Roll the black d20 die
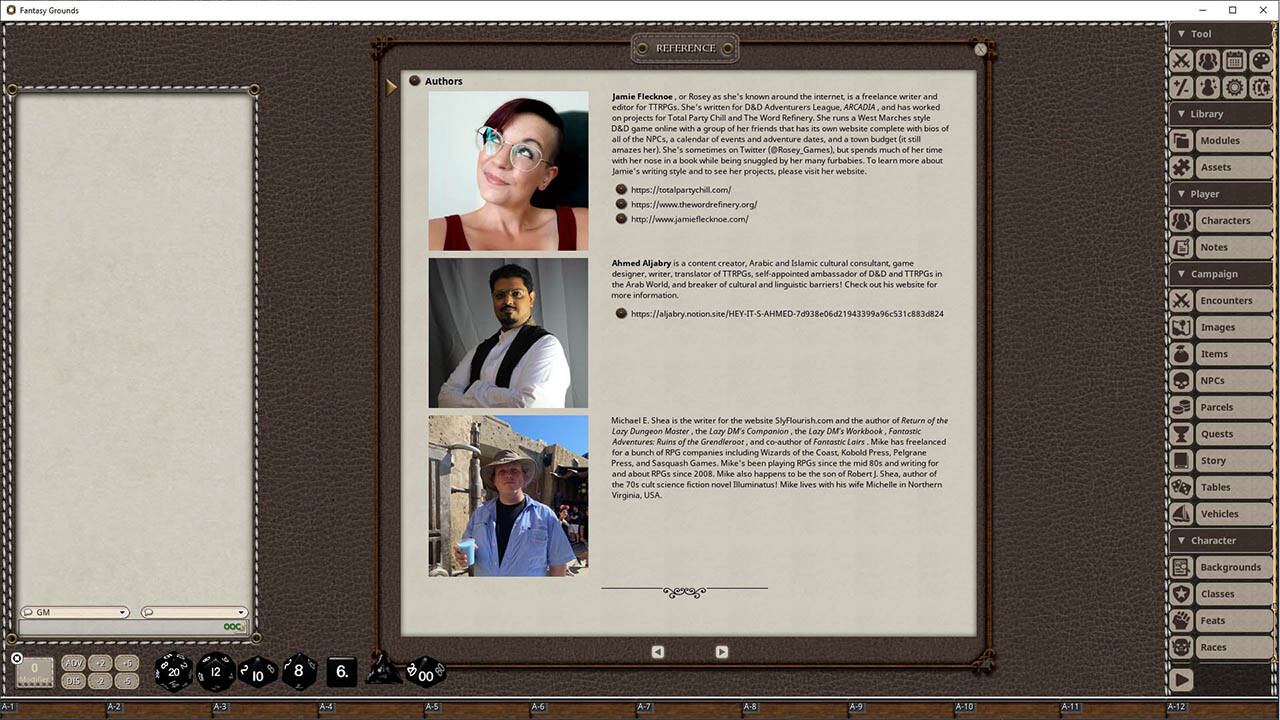The image size is (1280, 720). 172,672
